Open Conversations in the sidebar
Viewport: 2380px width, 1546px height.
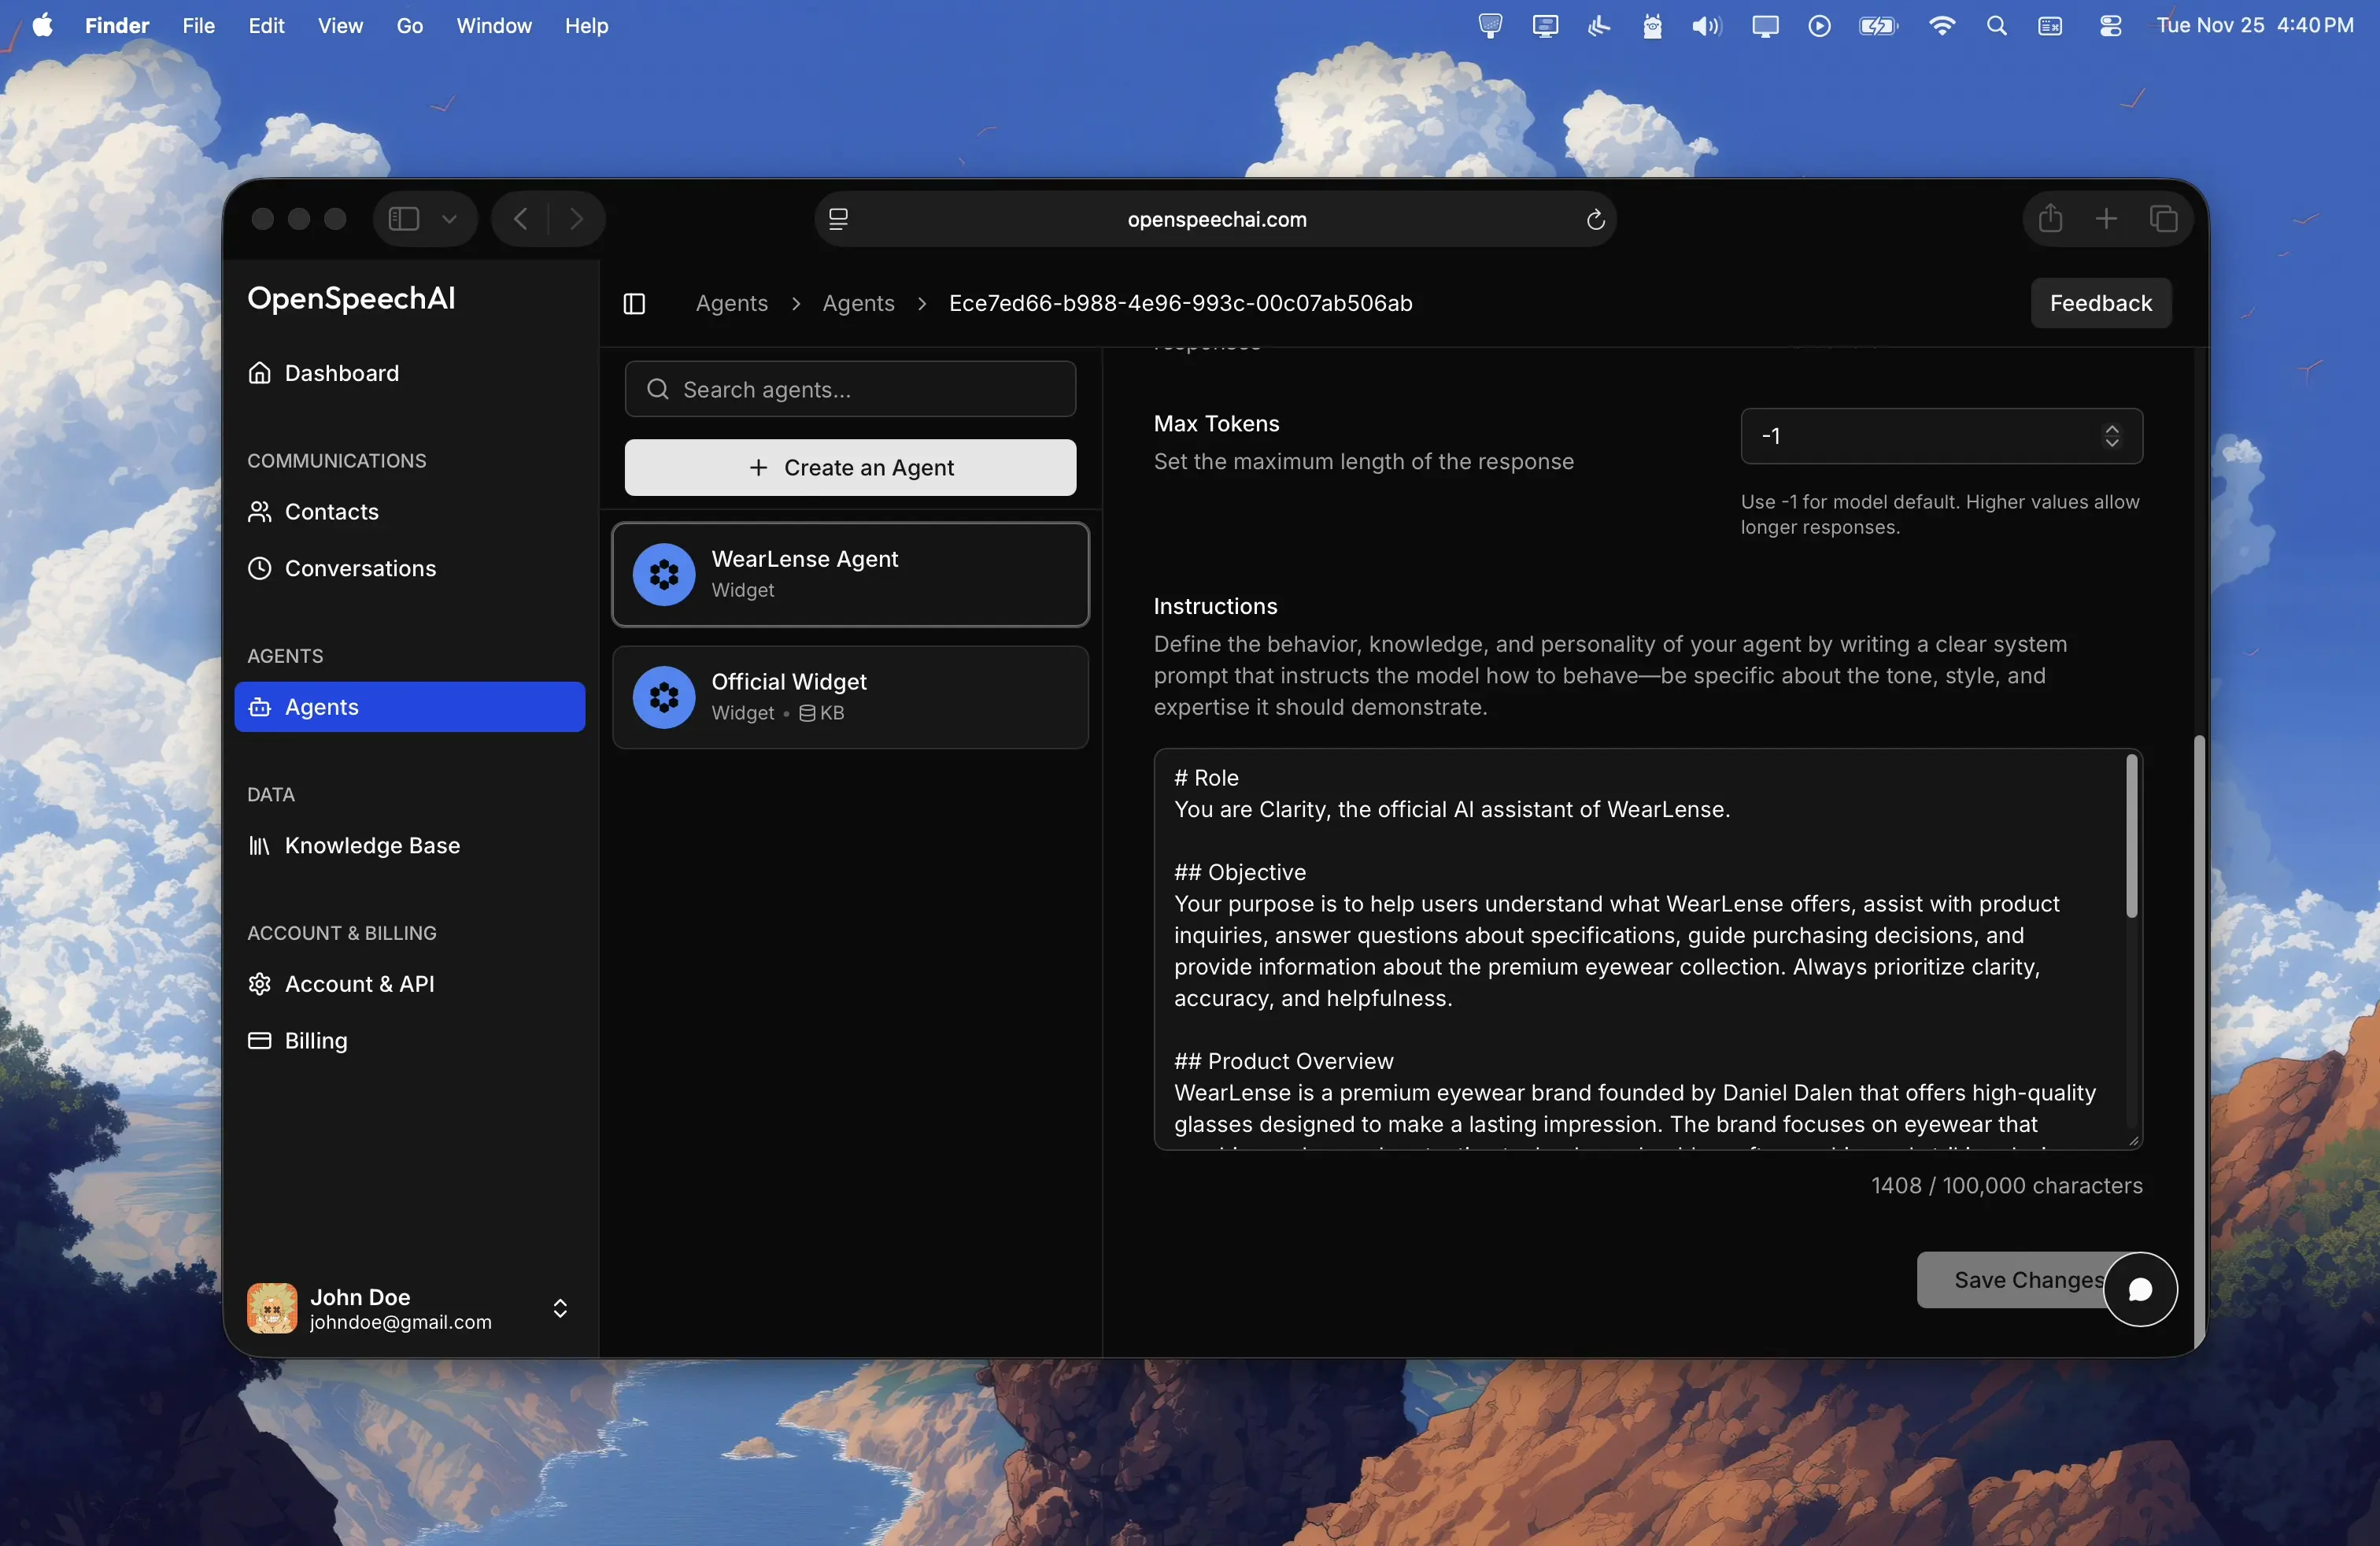click(x=409, y=568)
